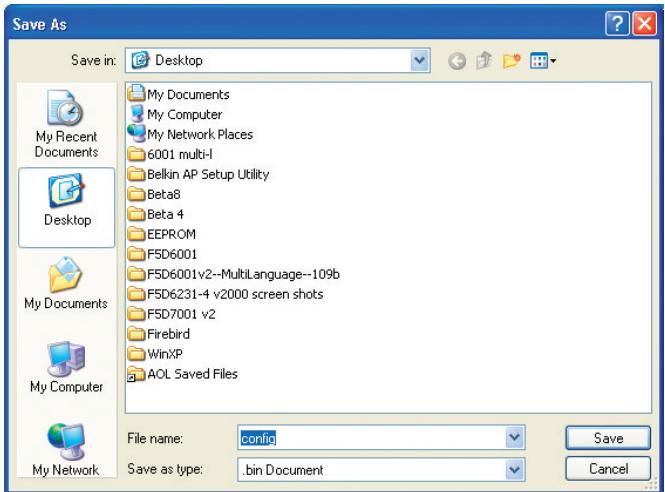
Task: Click the Help question mark button
Action: point(617,23)
